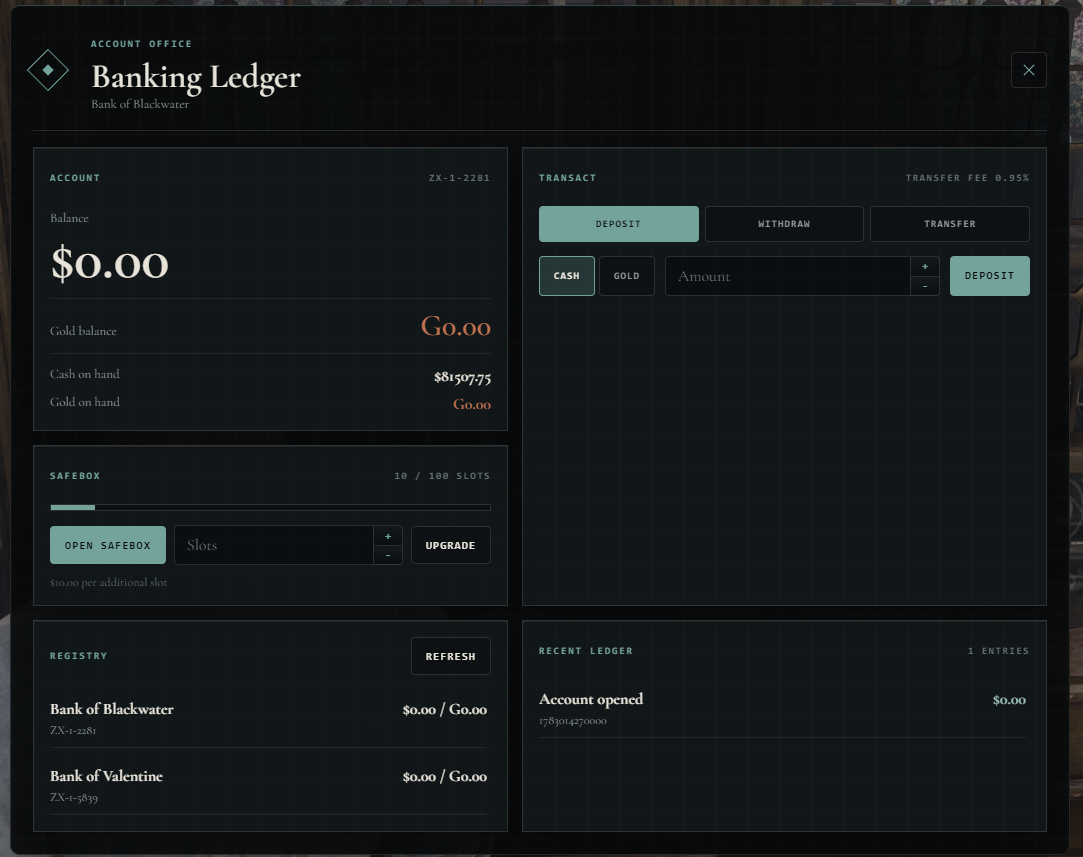Increase deposit amount with the plus stepper
The image size is (1083, 857).
click(925, 267)
